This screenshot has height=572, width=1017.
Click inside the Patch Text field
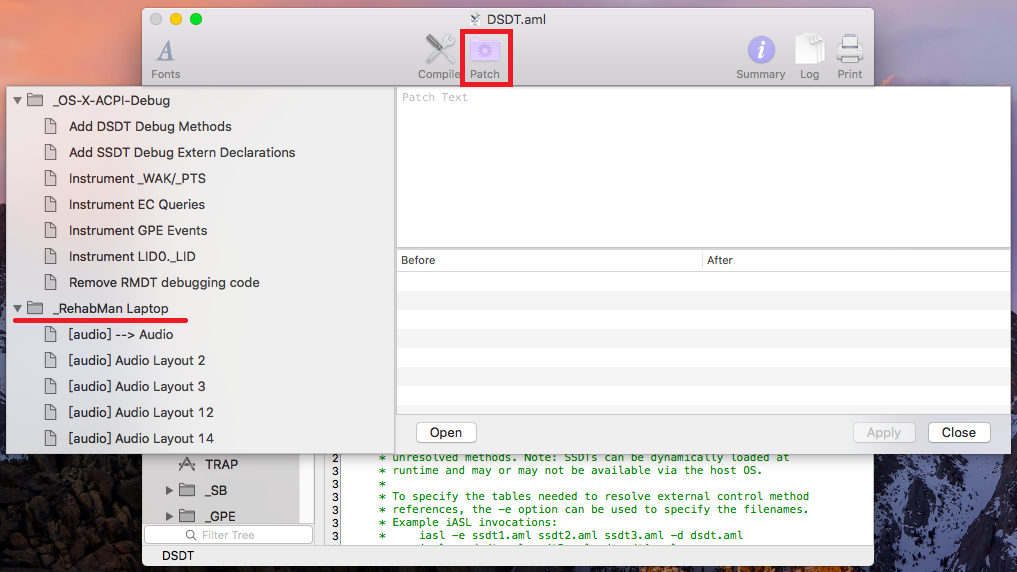[703, 167]
